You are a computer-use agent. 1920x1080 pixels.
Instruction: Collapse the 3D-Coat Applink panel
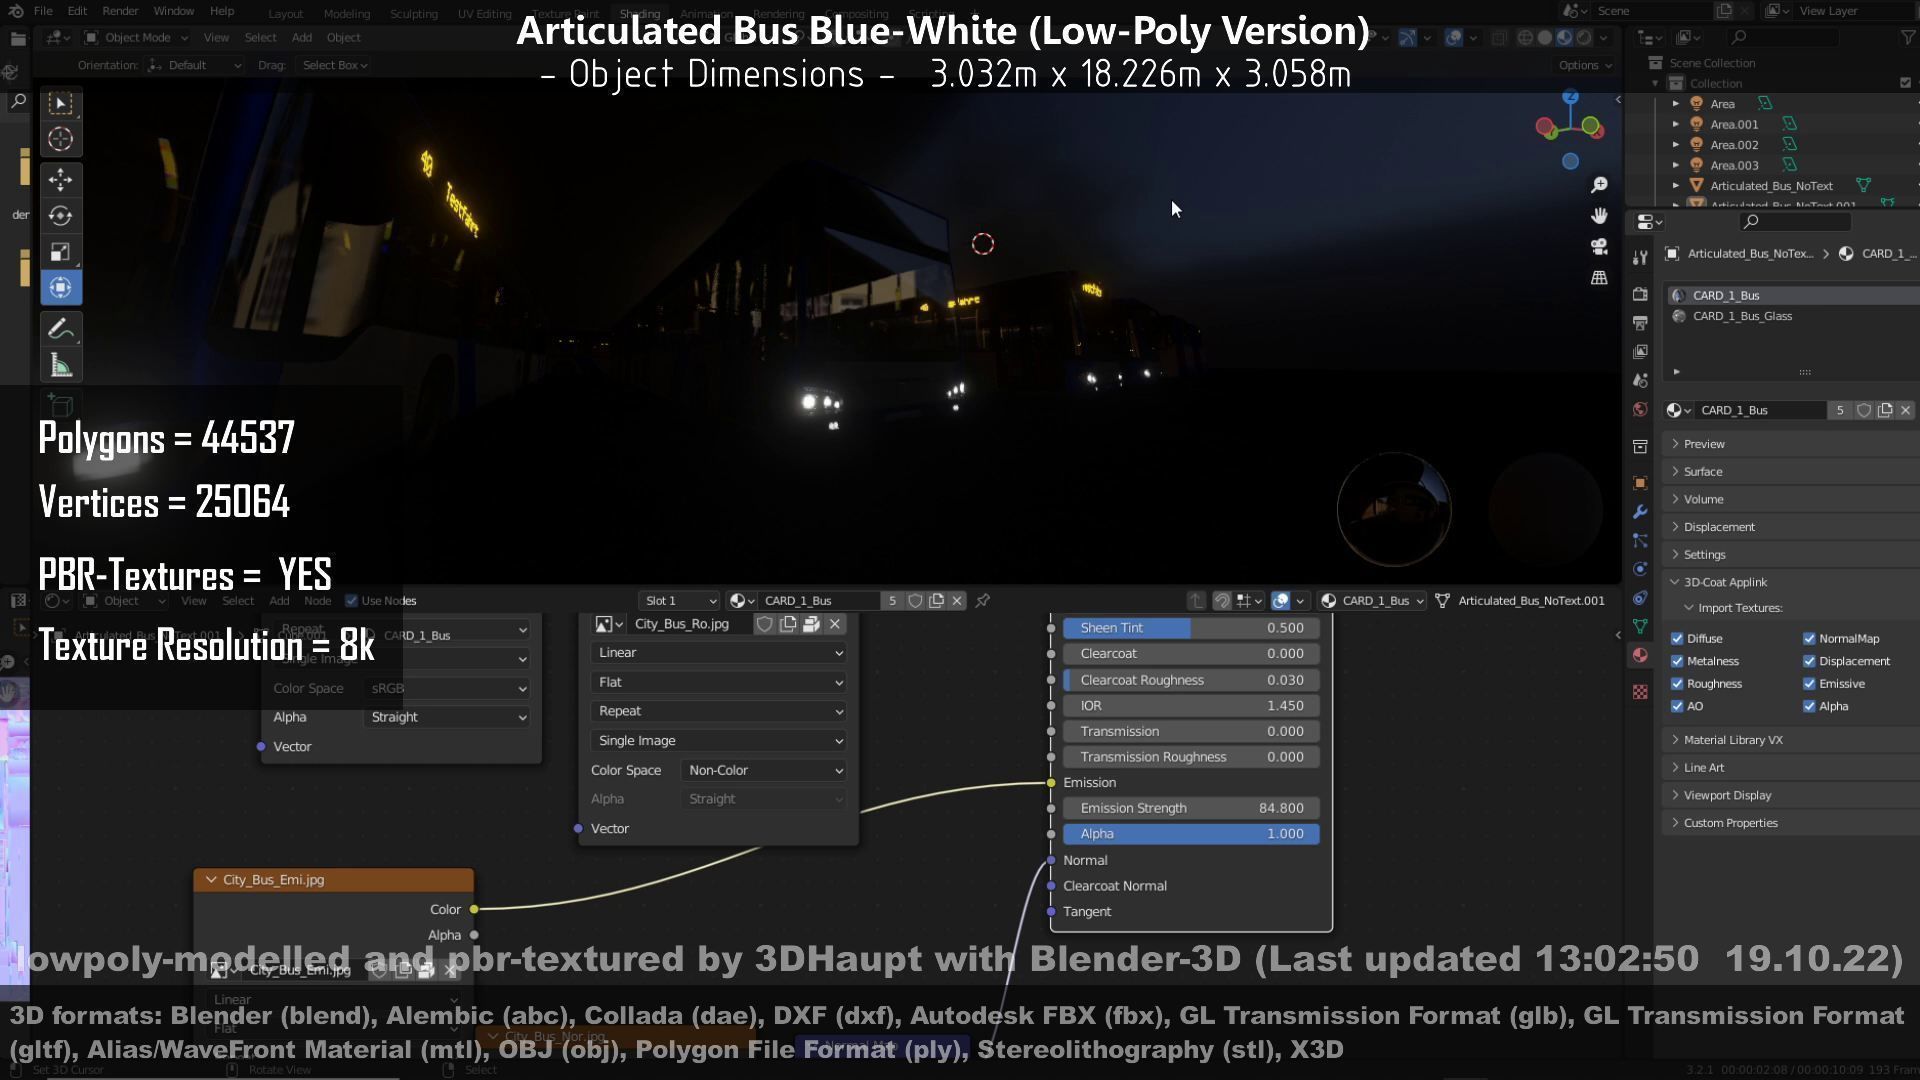pyautogui.click(x=1790, y=582)
